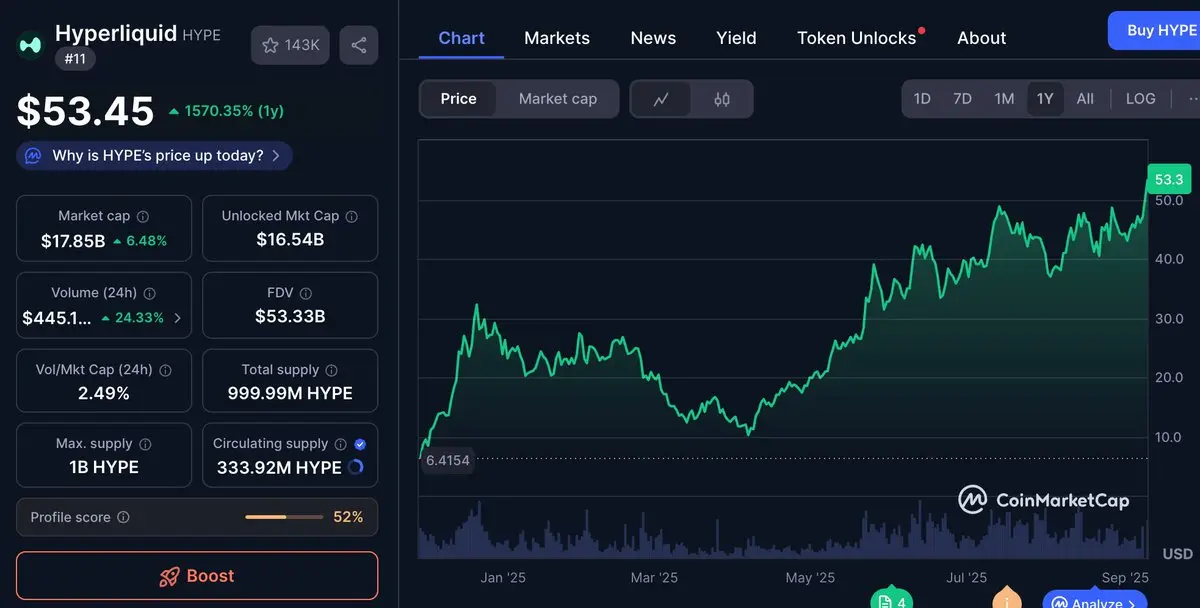Click the 1B HYPE max supply value

coord(104,467)
